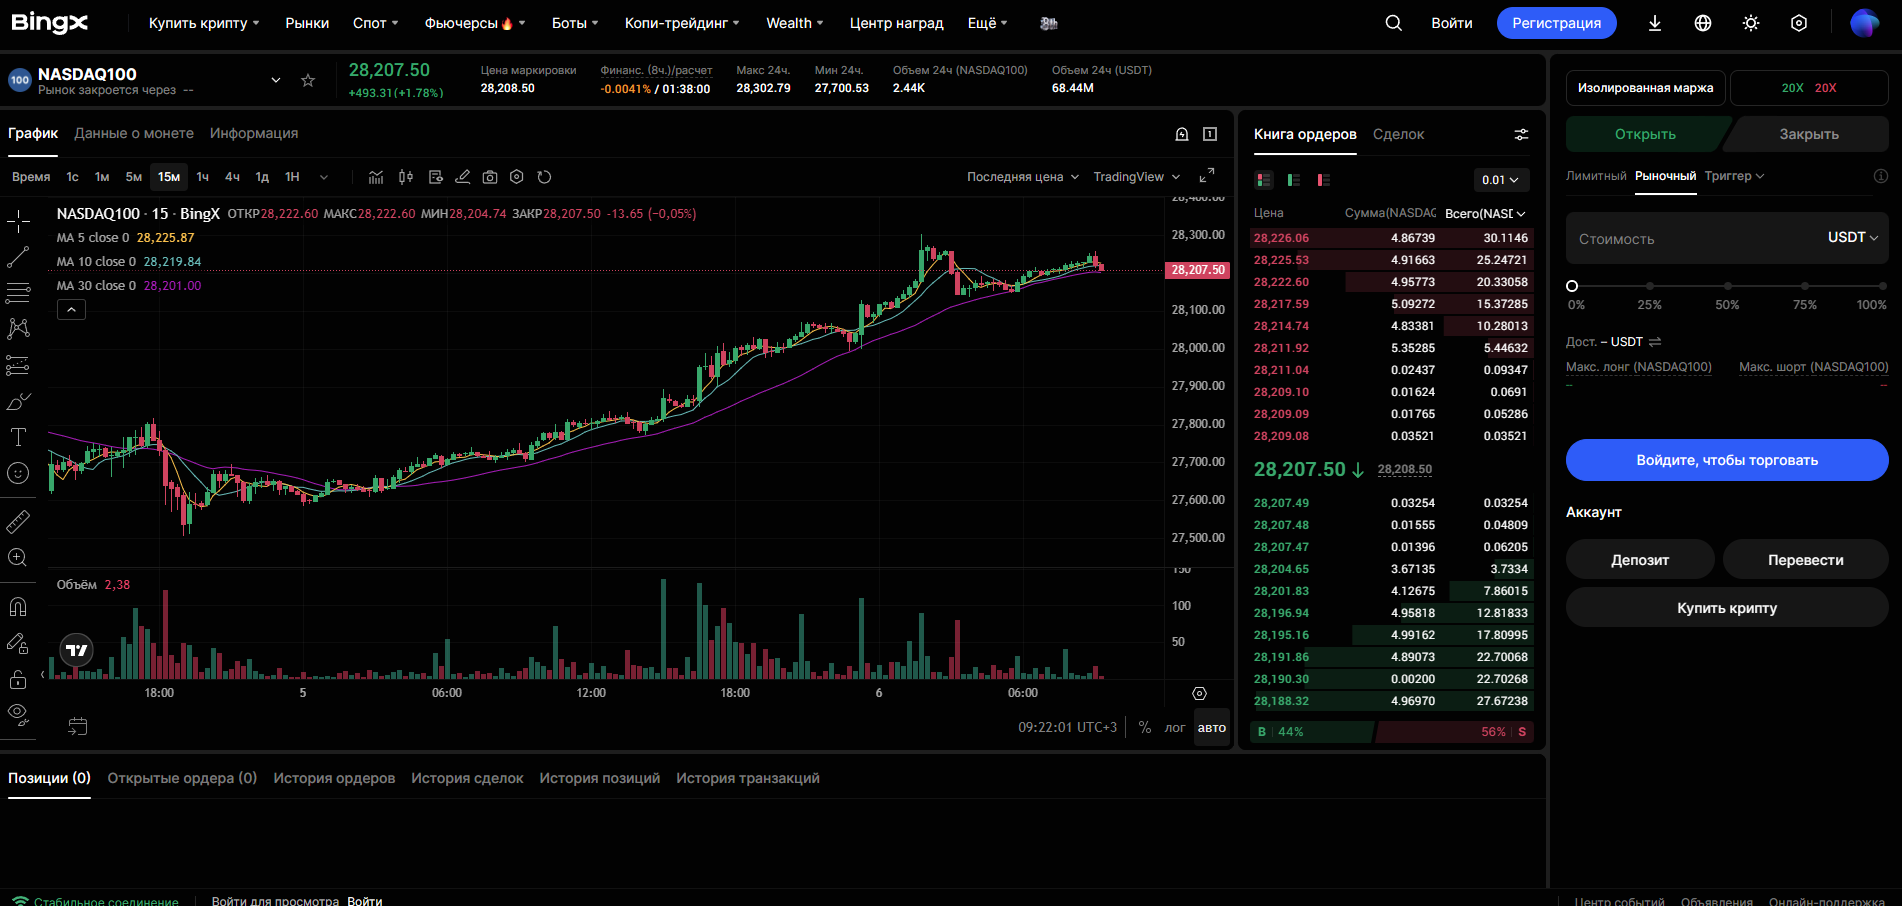The height and width of the screenshot is (906, 1902).
Task: Click the Депозит button
Action: coord(1640,560)
